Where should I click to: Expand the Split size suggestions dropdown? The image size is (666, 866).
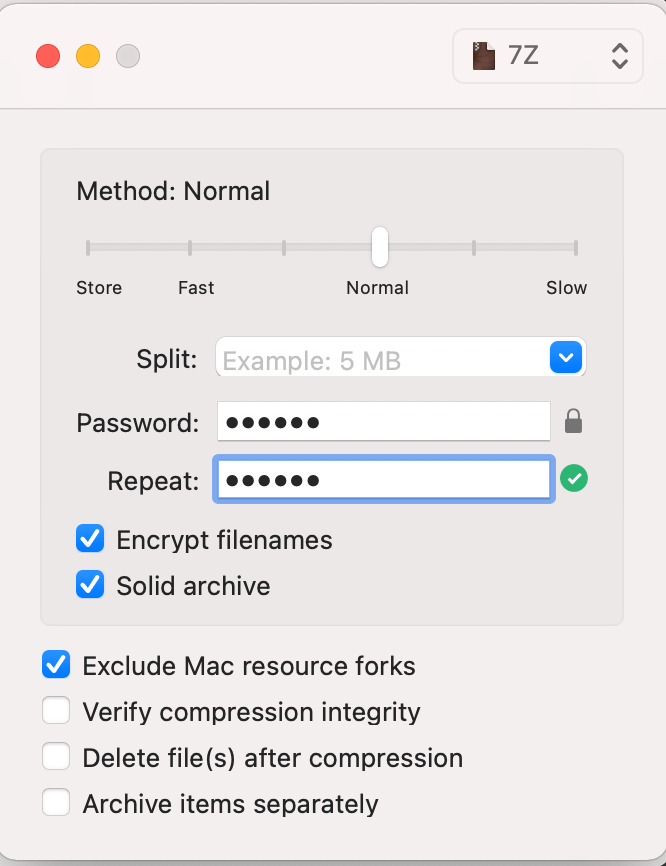pos(566,357)
